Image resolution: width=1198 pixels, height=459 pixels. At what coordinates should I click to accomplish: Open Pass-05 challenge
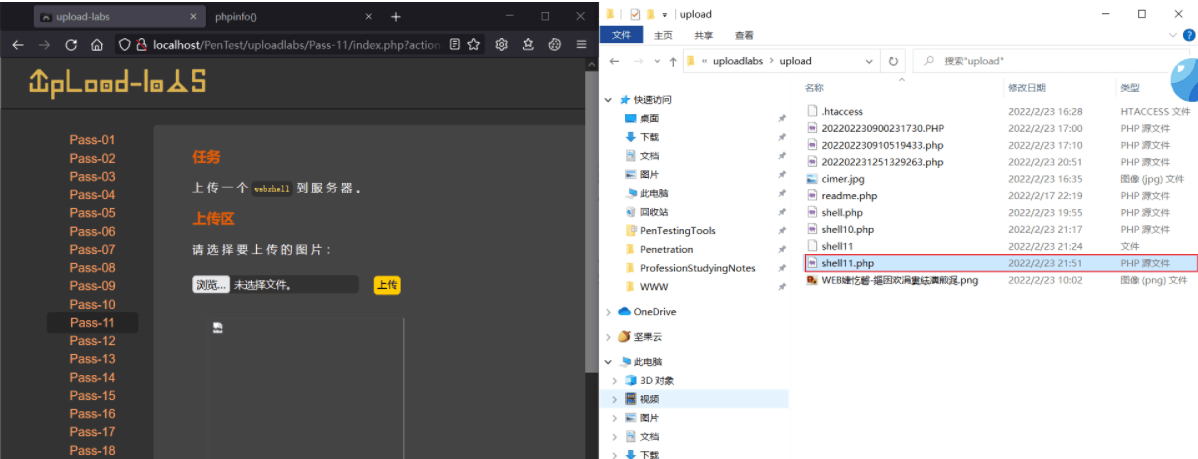click(92, 213)
